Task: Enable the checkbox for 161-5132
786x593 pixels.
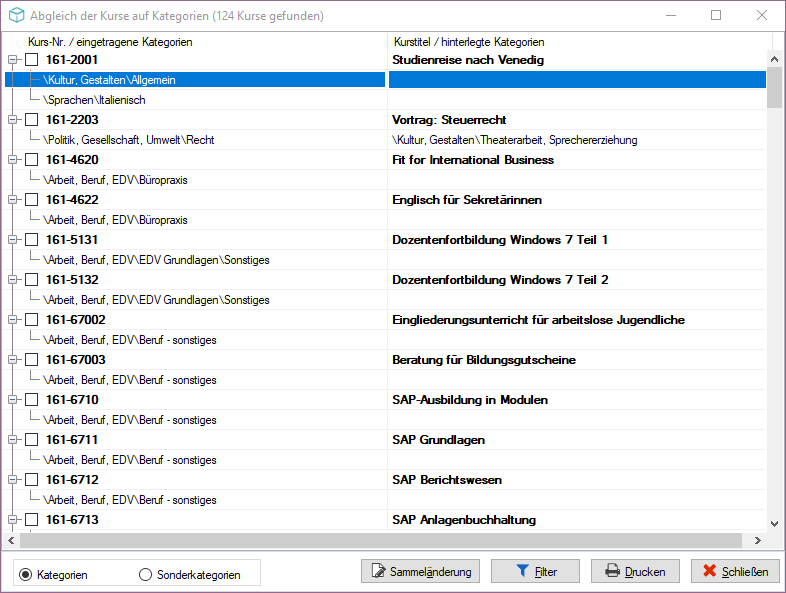Action: (32, 280)
